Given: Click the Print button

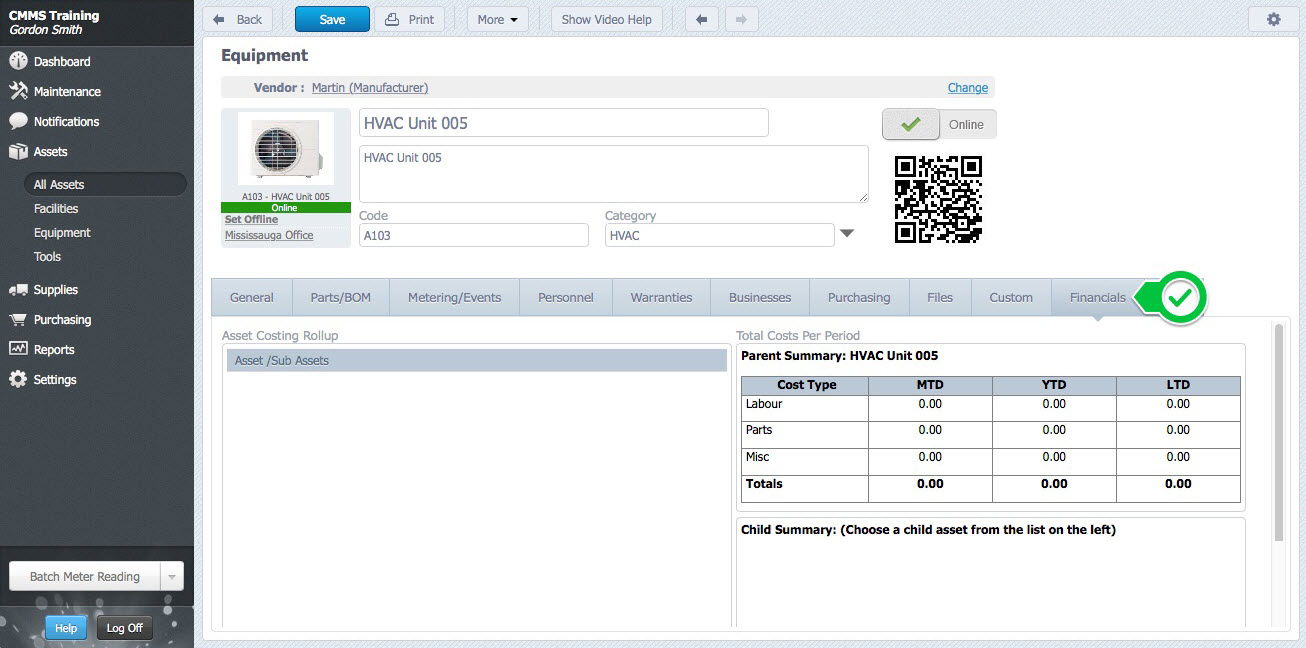Looking at the screenshot, I should pos(410,19).
